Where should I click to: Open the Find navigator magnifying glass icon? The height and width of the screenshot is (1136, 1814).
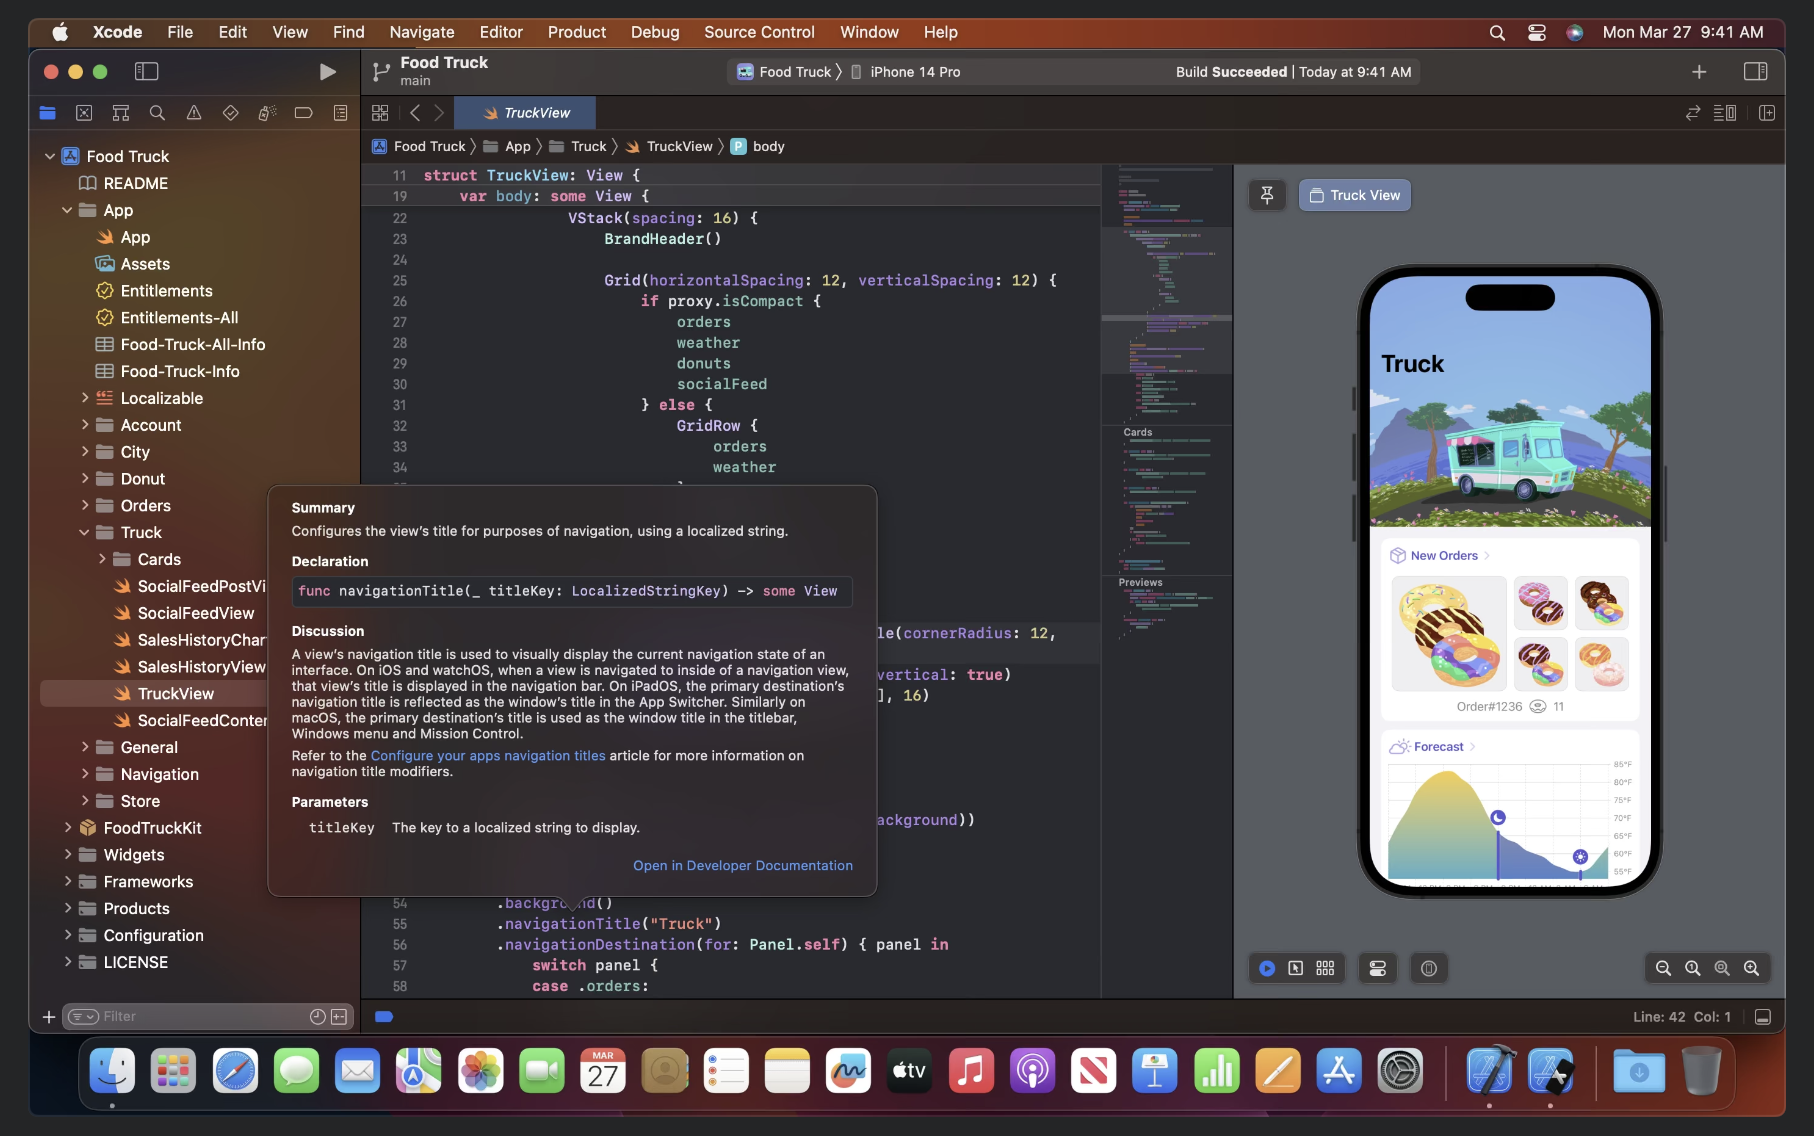(x=157, y=112)
